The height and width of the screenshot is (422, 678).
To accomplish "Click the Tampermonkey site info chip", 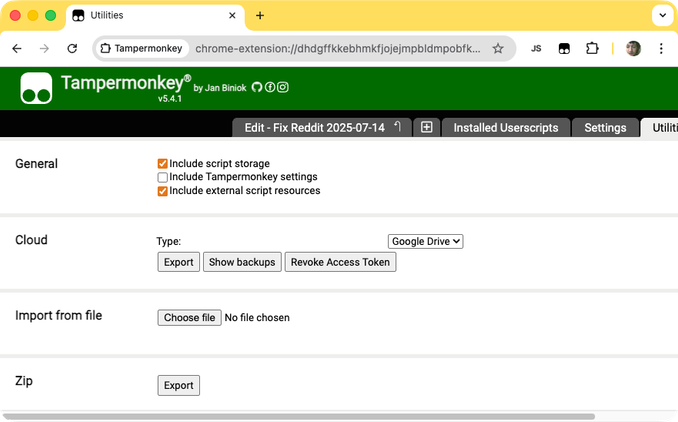I will tap(141, 48).
